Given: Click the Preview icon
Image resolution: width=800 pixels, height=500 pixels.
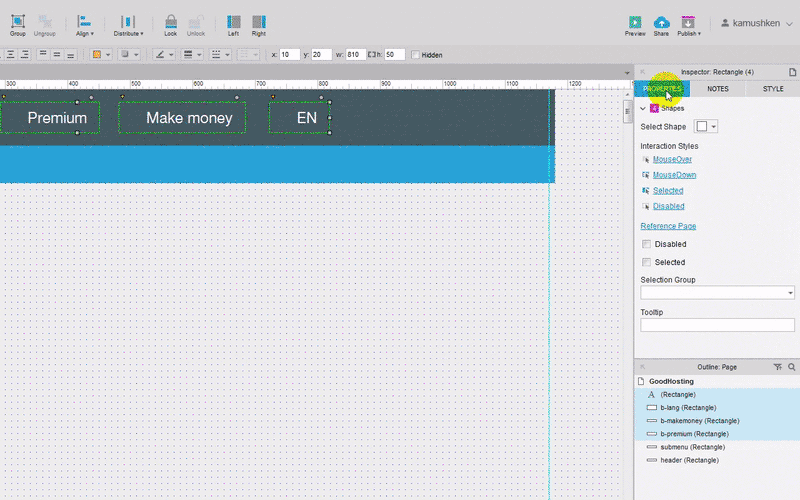Looking at the screenshot, I should (x=635, y=22).
